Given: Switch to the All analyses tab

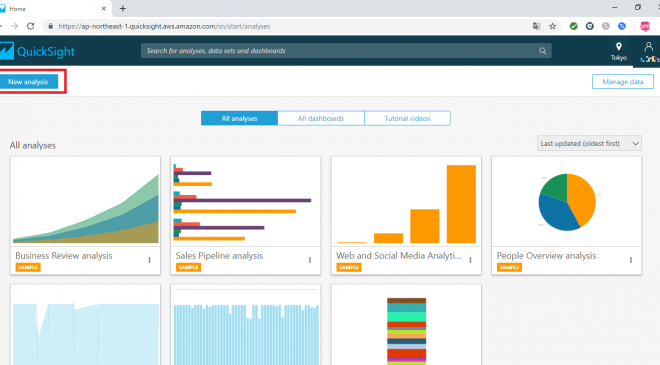Looking at the screenshot, I should click(x=239, y=118).
